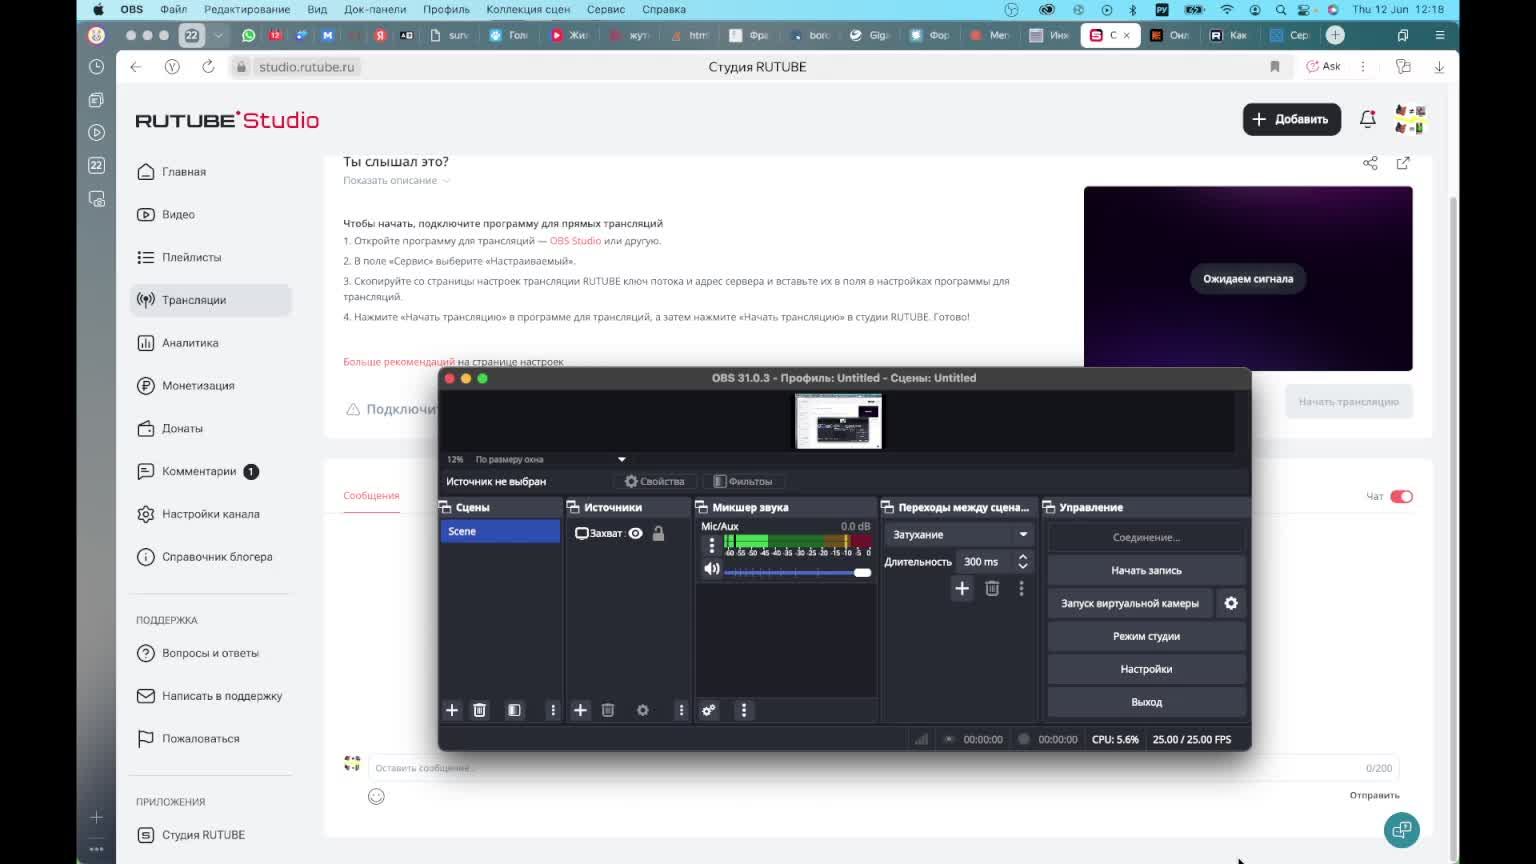This screenshot has width=1536, height=864.
Task: Select Scene item in Scenes list
Action: pyautogui.click(x=500, y=531)
